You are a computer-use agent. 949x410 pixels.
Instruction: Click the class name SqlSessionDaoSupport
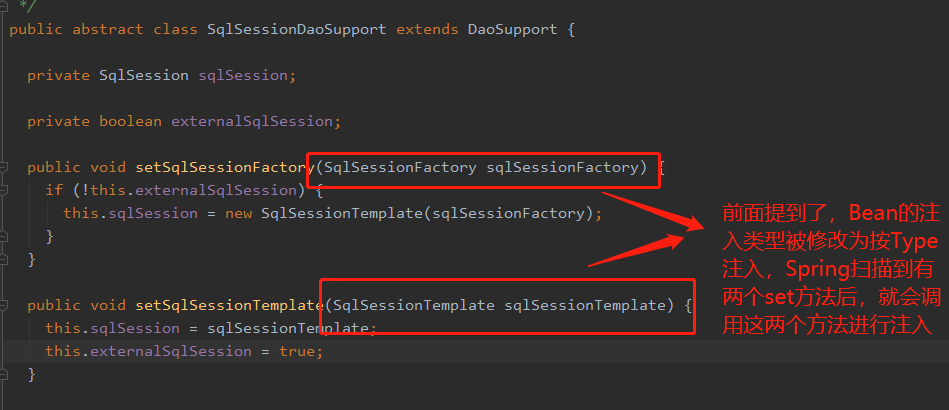click(x=297, y=29)
